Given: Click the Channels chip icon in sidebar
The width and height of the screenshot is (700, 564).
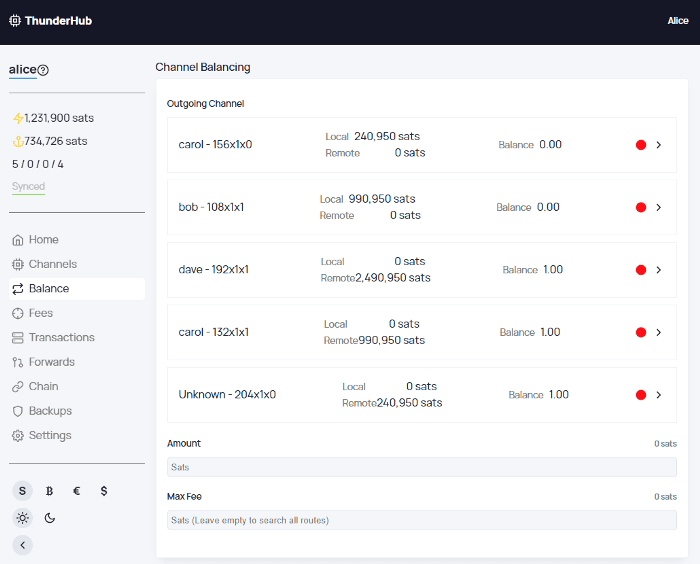Looking at the screenshot, I should [18, 264].
